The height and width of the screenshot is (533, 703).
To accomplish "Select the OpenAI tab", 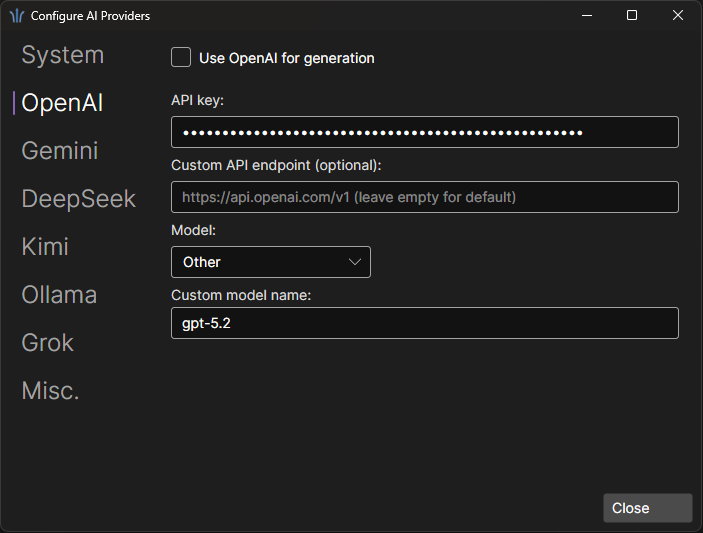I will click(62, 103).
